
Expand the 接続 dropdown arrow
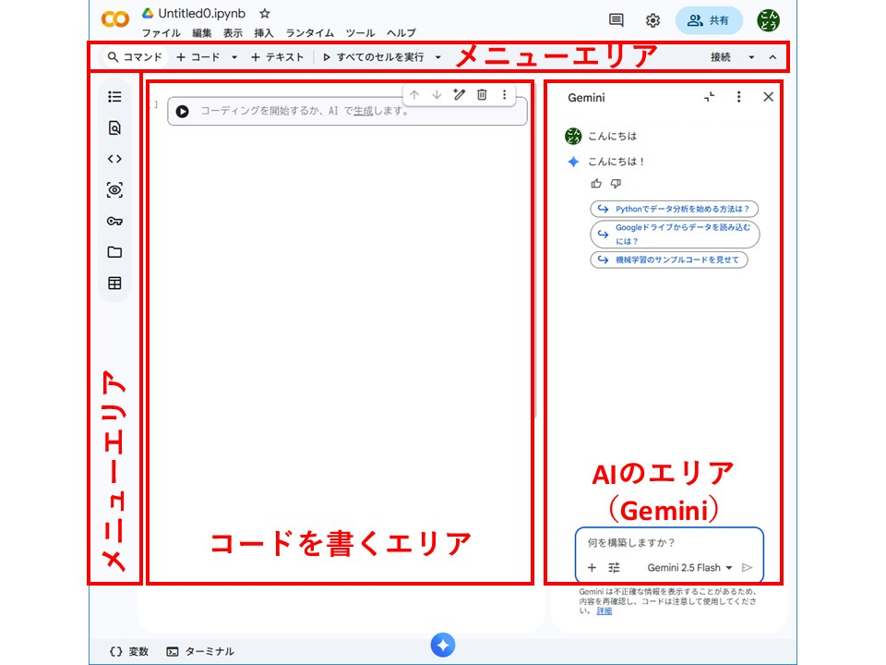coord(752,57)
